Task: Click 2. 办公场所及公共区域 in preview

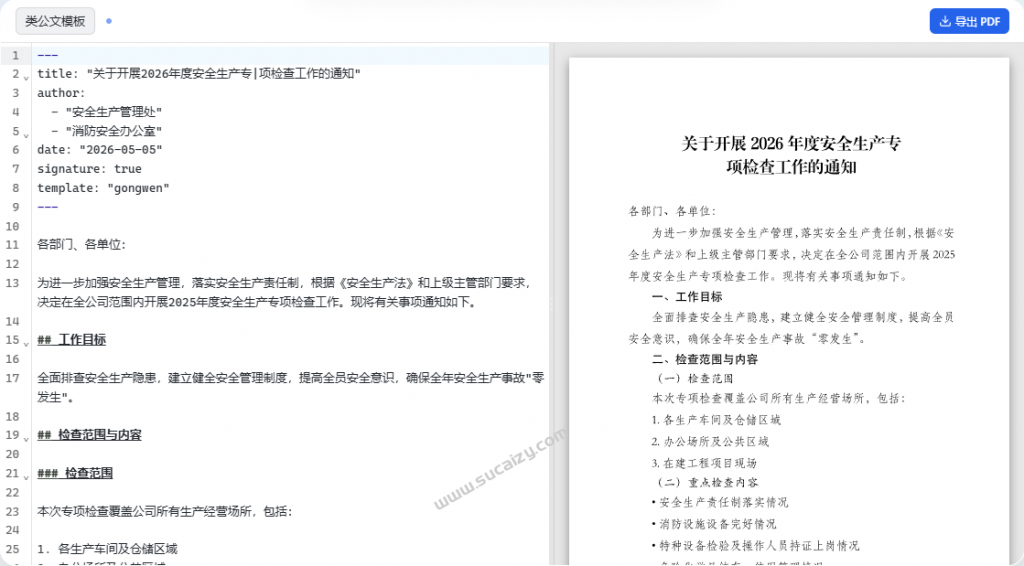Action: (710, 441)
